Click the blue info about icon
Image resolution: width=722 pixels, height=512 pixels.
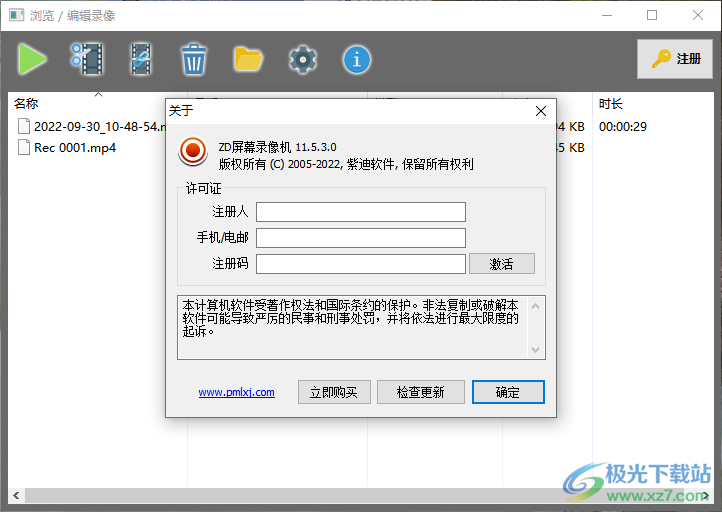point(356,59)
